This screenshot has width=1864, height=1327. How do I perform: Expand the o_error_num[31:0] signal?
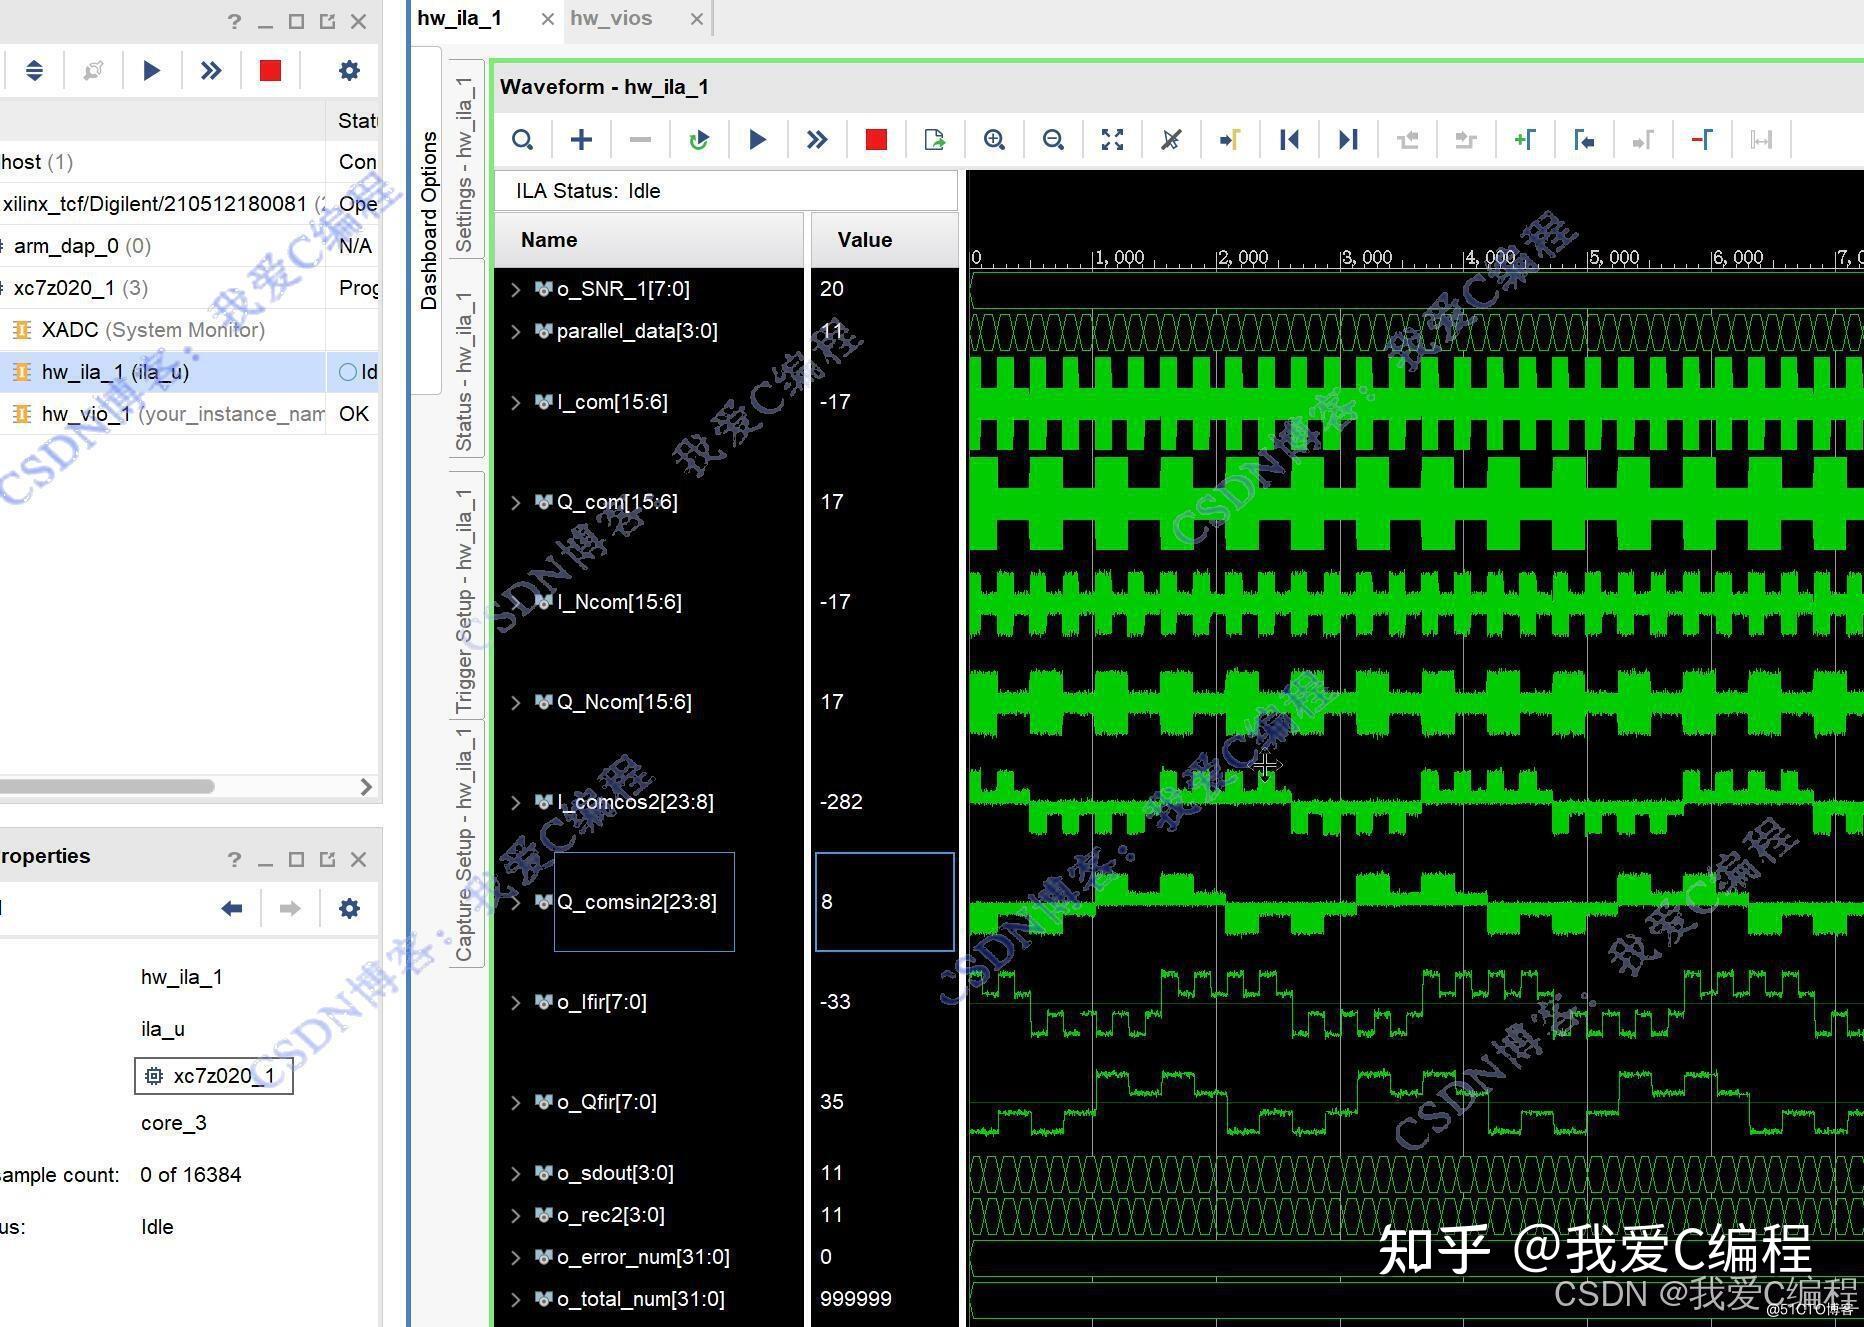tap(515, 1257)
